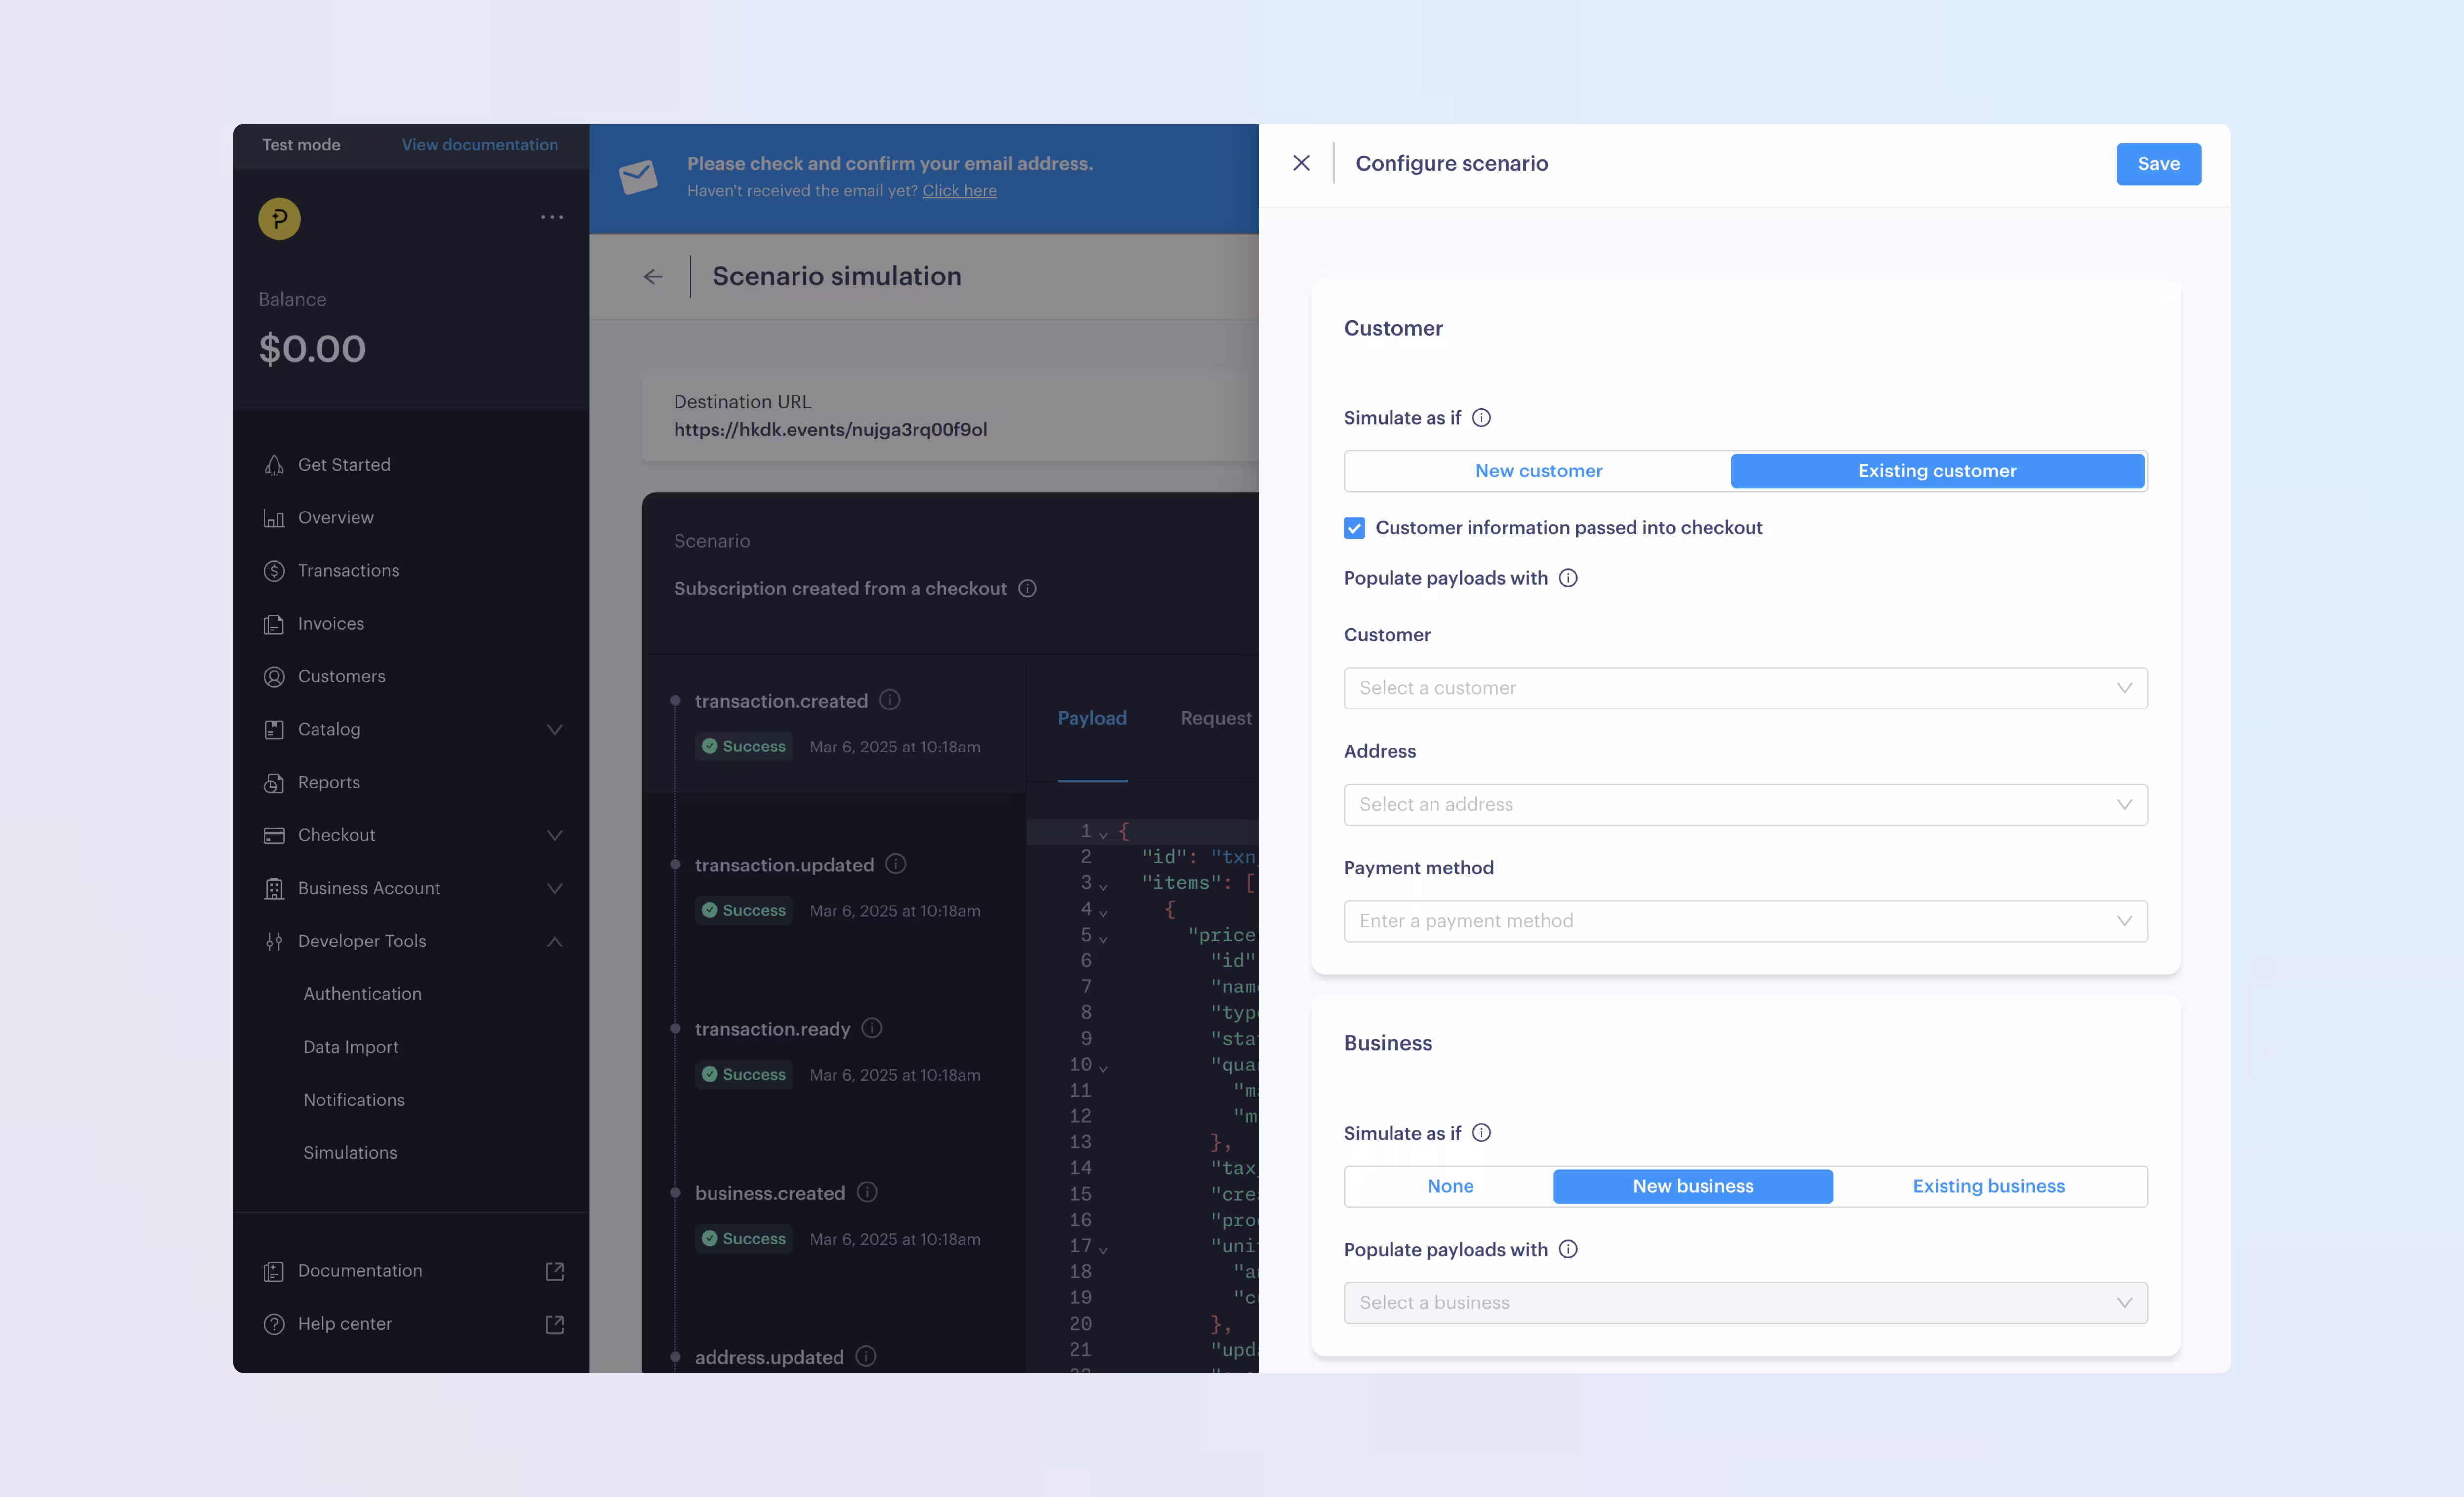Click info icon next to business.created
Viewport: 2464px width, 1497px height.
tap(867, 1192)
